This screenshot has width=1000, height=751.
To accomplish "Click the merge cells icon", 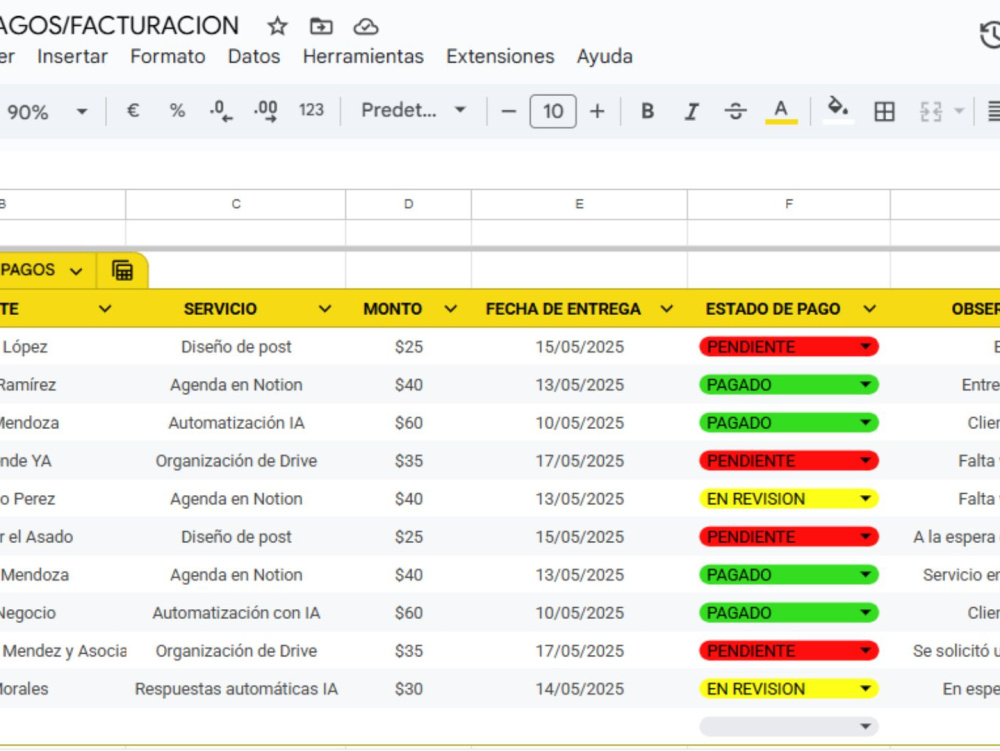I will pos(930,112).
